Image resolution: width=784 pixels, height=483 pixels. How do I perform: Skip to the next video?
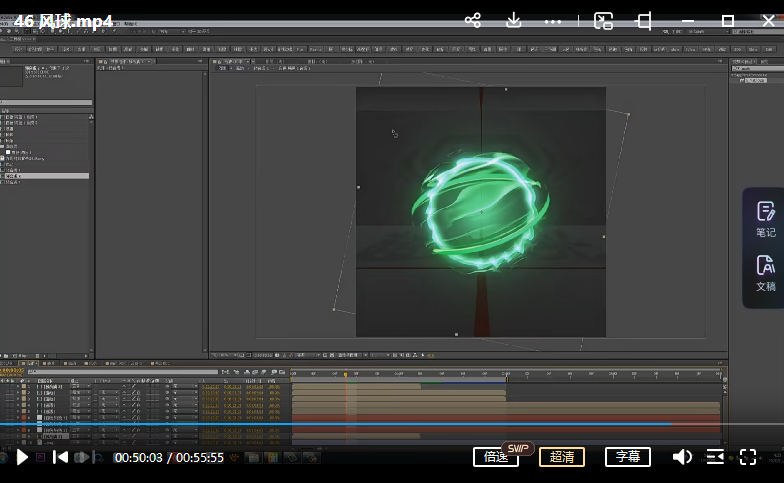[x=84, y=457]
